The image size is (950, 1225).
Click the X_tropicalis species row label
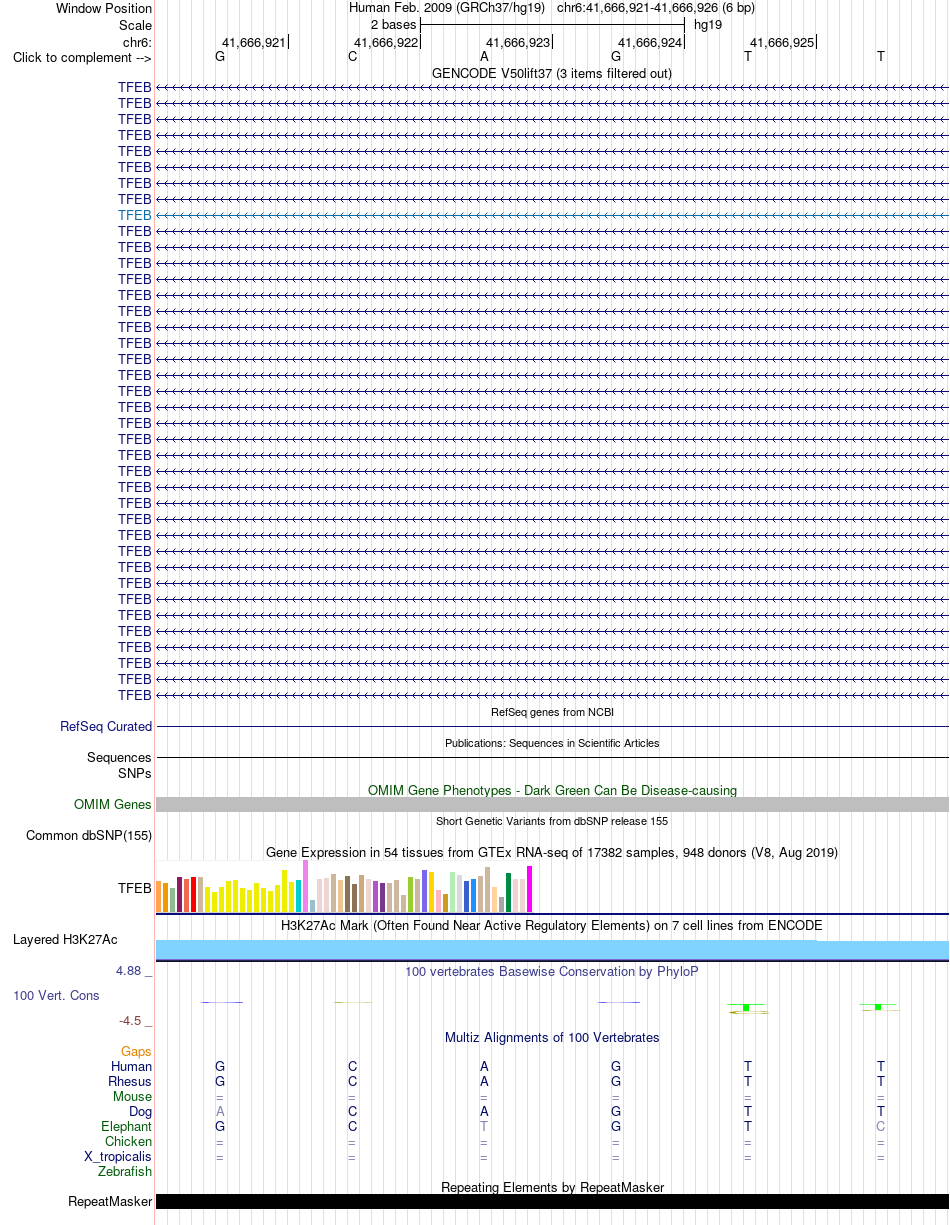118,1156
